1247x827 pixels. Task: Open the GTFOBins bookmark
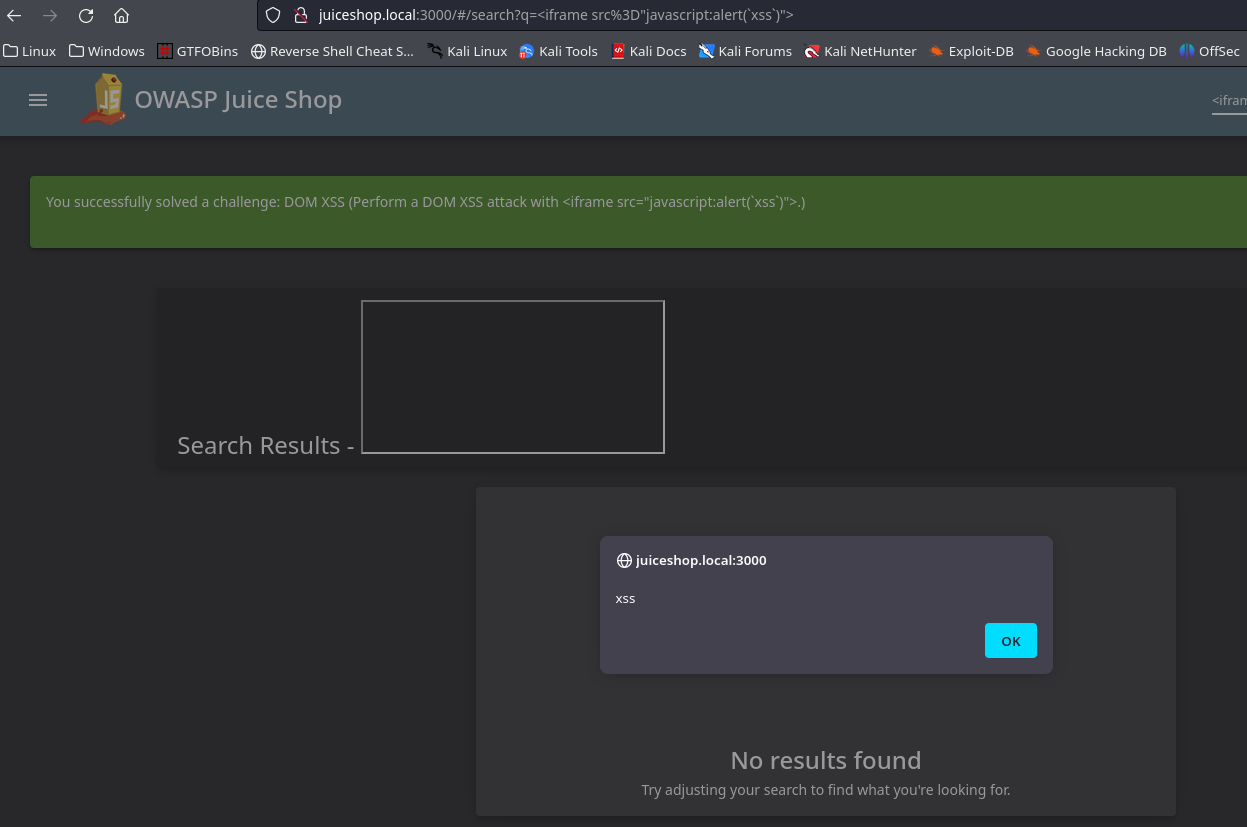click(x=196, y=51)
